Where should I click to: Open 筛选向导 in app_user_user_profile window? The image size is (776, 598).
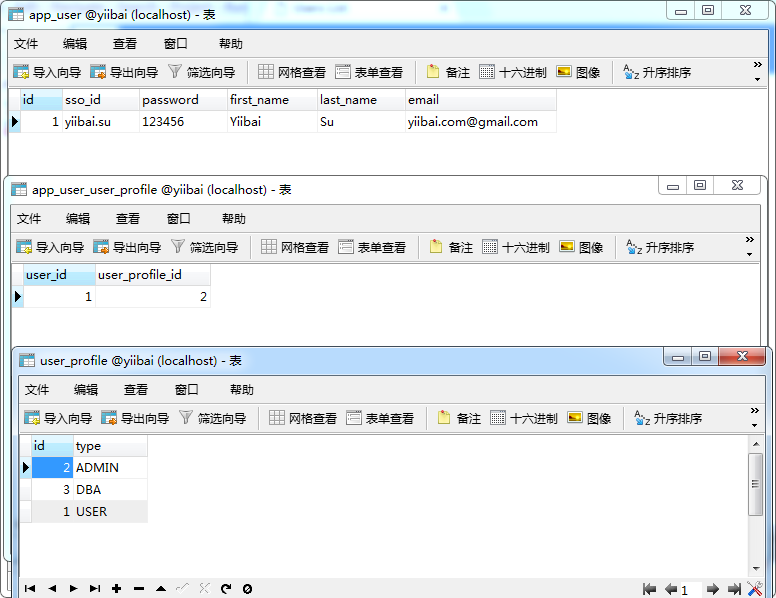click(x=204, y=247)
